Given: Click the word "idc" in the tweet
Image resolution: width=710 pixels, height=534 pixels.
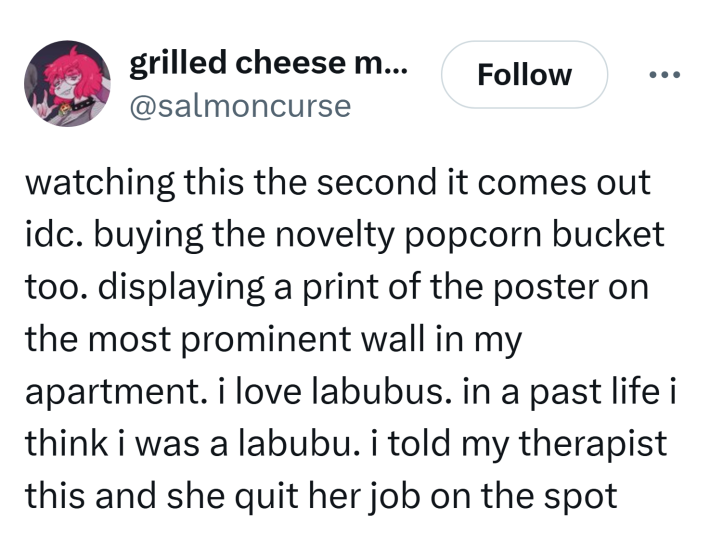Looking at the screenshot, I should coord(49,235).
